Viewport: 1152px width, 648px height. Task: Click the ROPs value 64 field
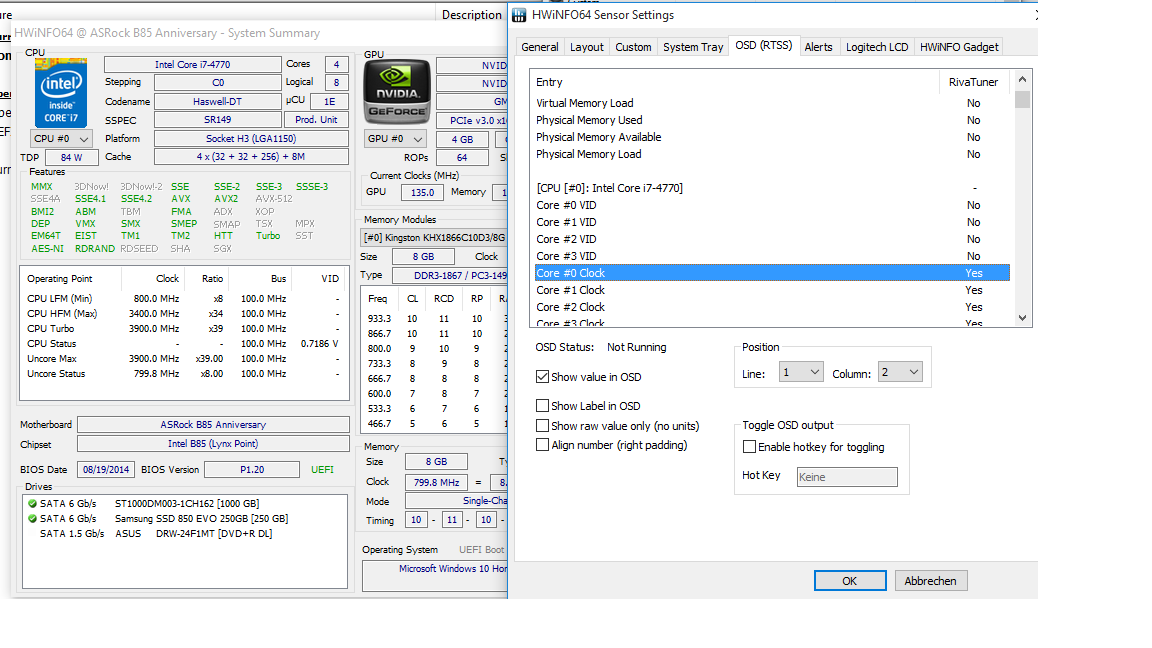tap(462, 158)
